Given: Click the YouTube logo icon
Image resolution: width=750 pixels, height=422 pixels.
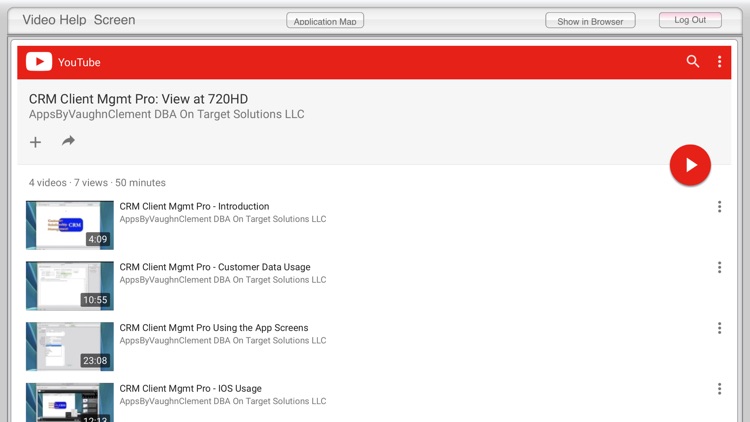Looking at the screenshot, I should (x=39, y=62).
